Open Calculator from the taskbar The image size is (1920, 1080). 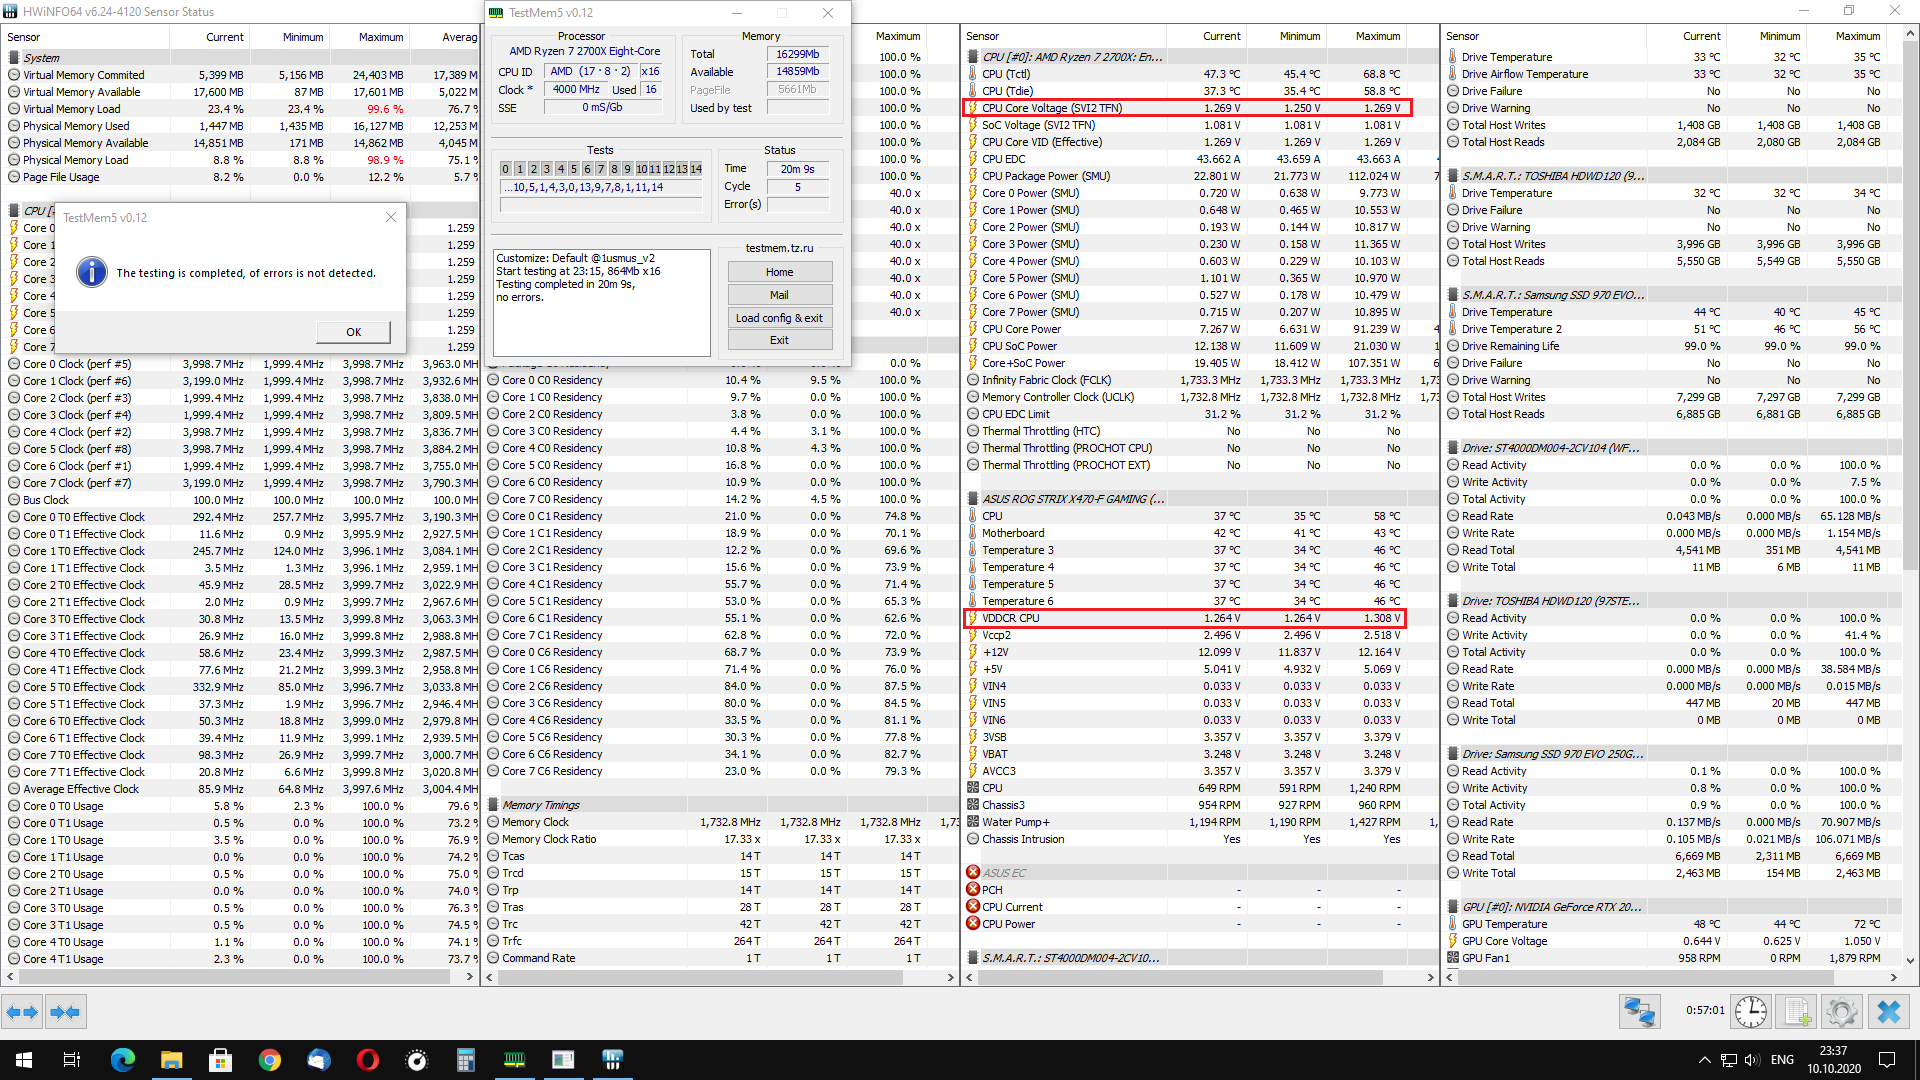tap(465, 1060)
